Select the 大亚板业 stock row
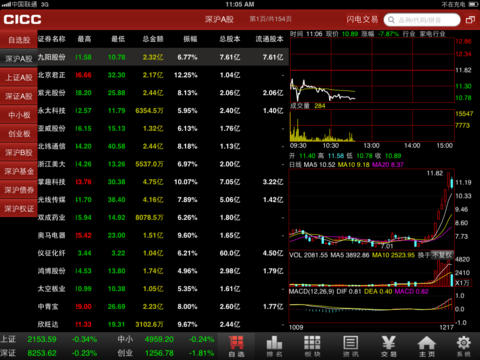480x360 pixels. pos(163,289)
